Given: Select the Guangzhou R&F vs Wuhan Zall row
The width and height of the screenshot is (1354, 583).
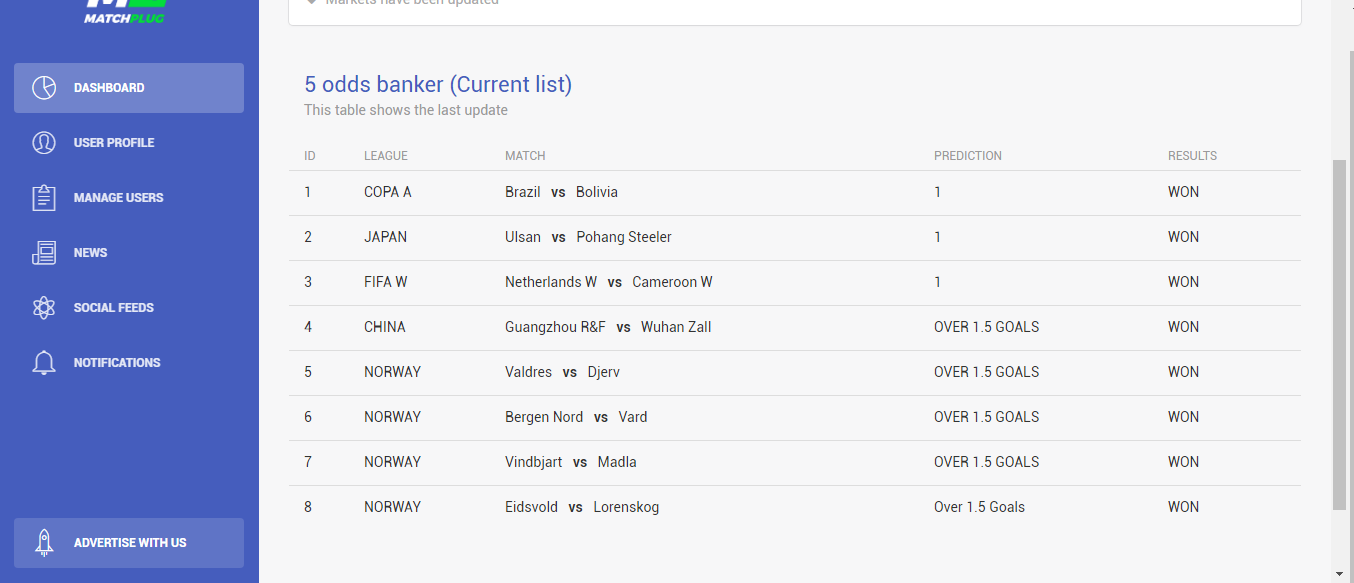Looking at the screenshot, I should pos(795,327).
